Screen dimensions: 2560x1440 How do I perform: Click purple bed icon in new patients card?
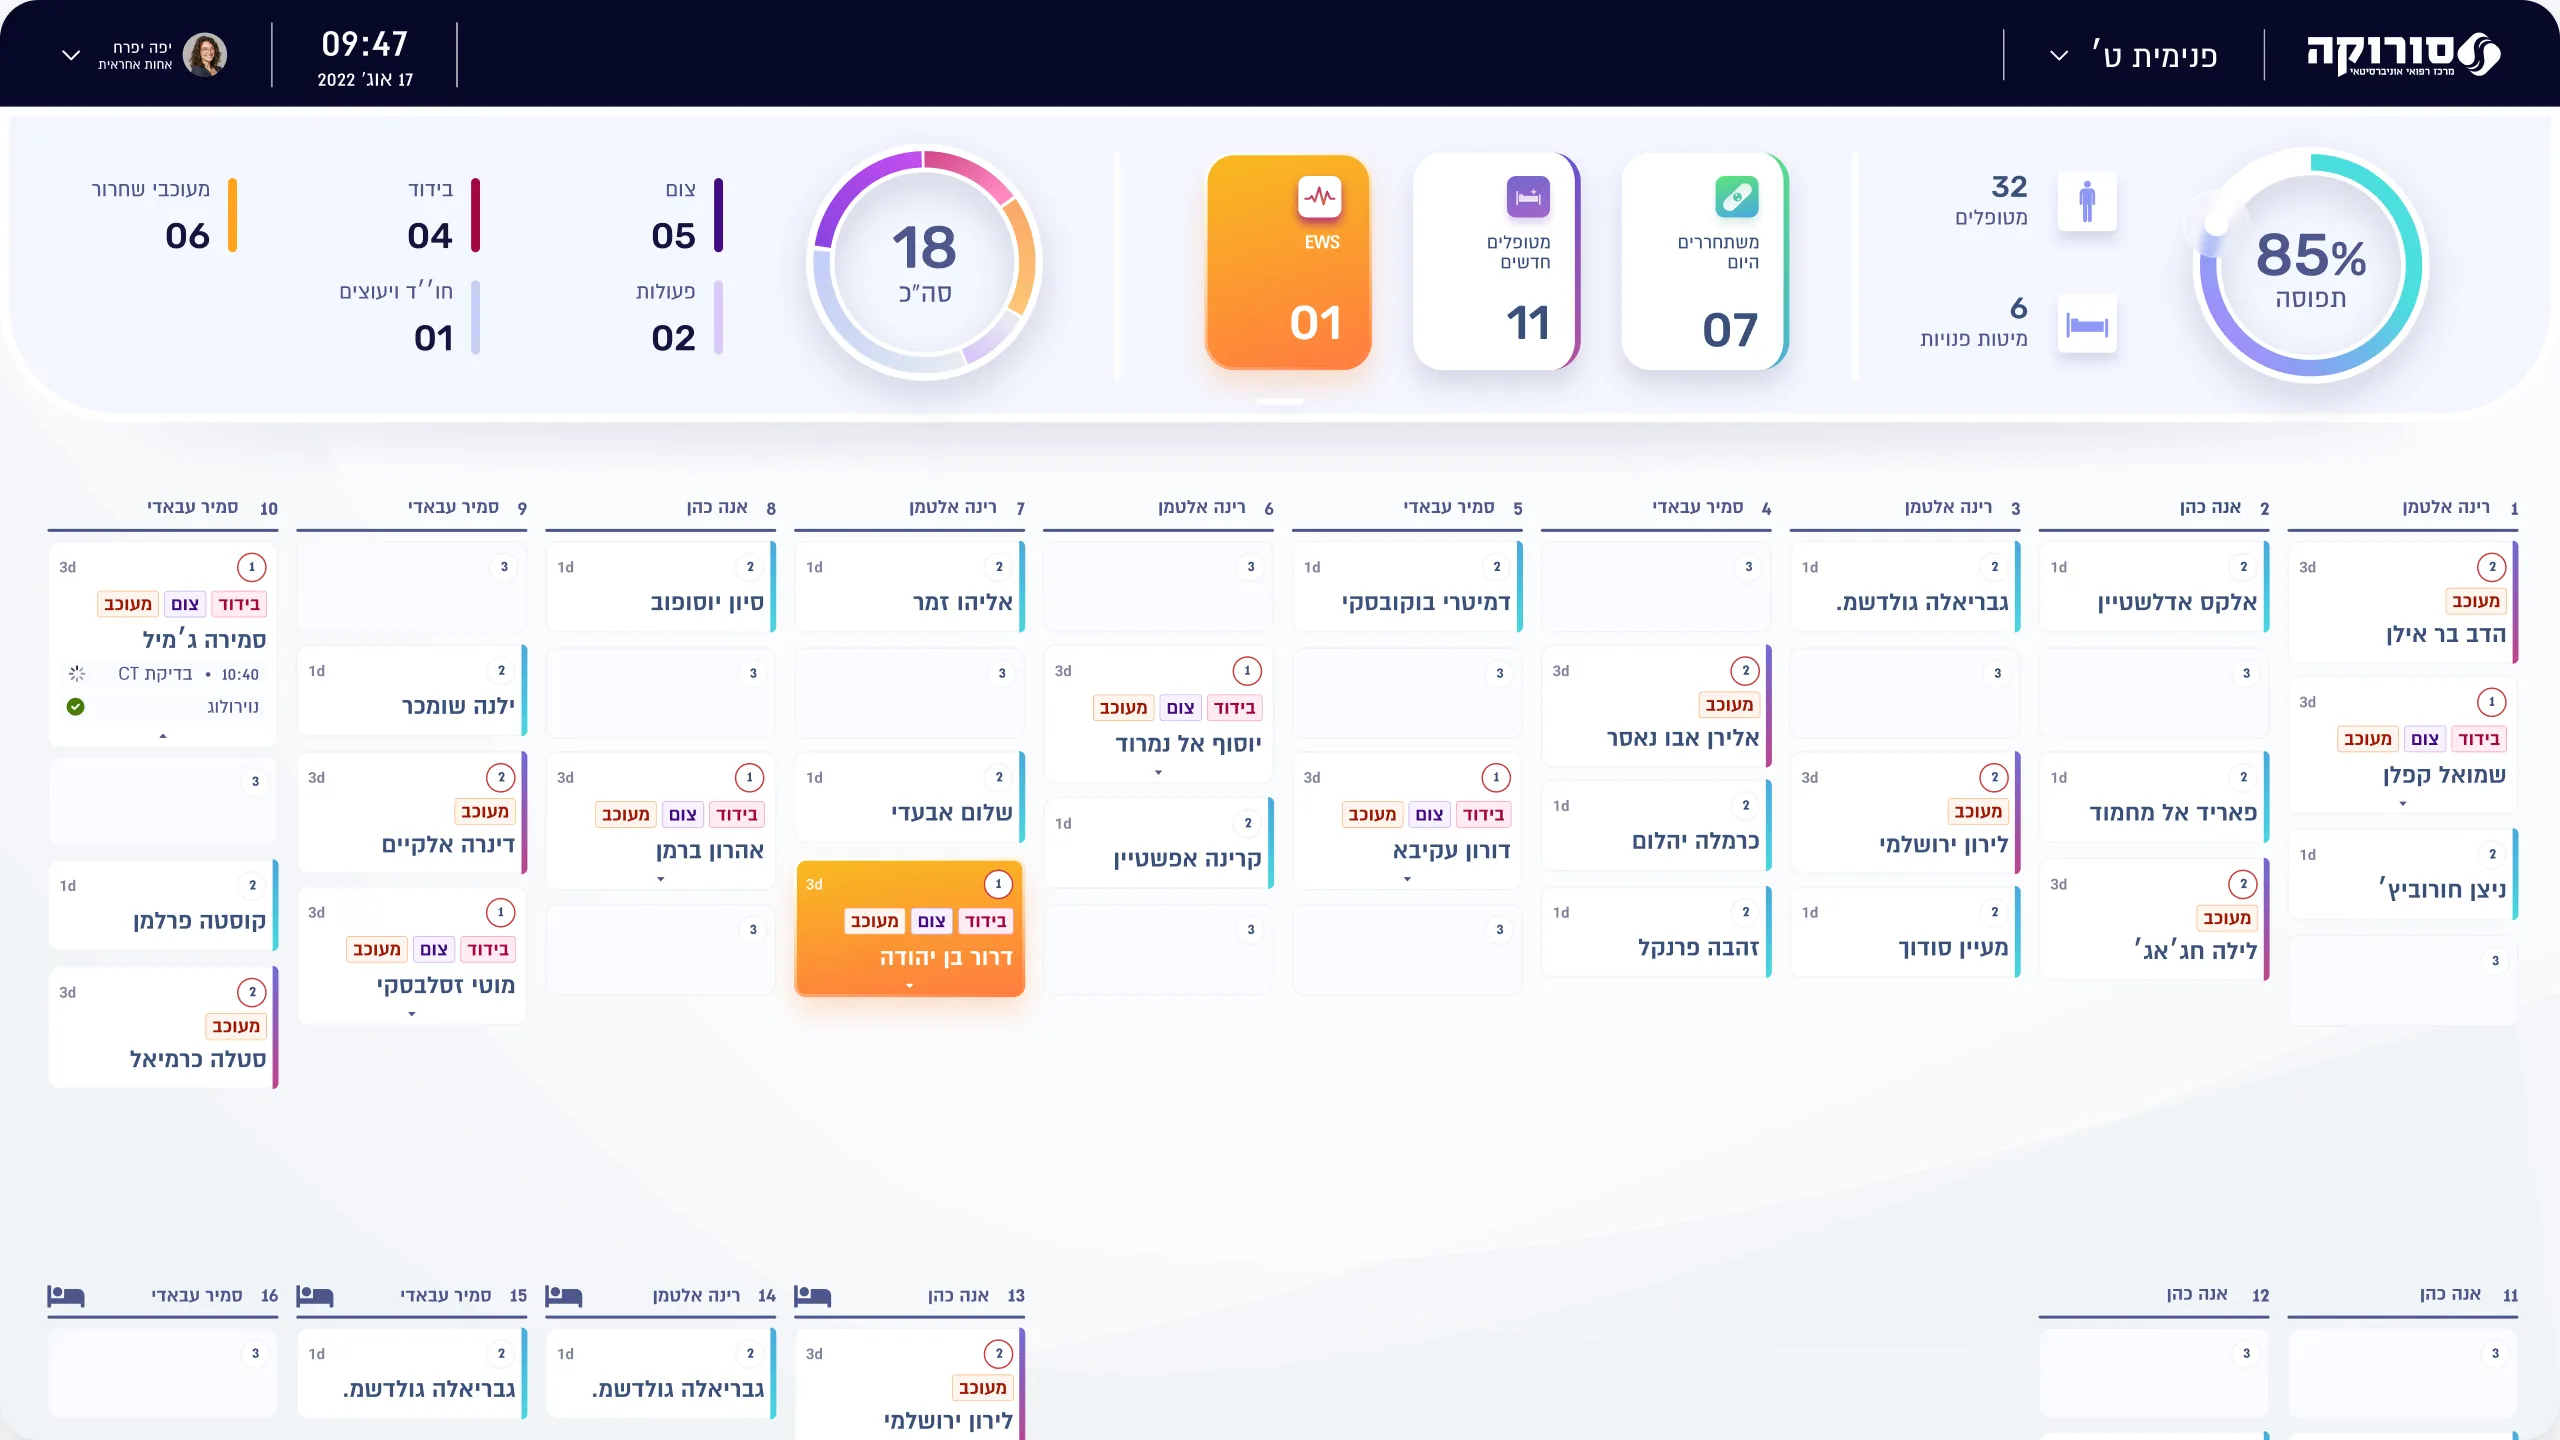[1528, 196]
